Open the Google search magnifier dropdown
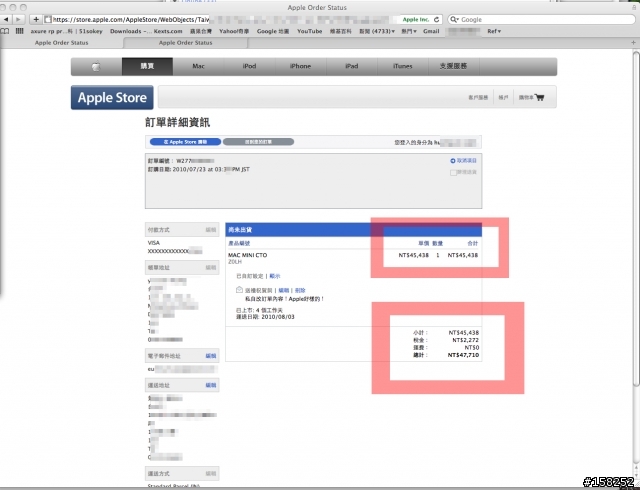The width and height of the screenshot is (640, 490). pos(454,19)
